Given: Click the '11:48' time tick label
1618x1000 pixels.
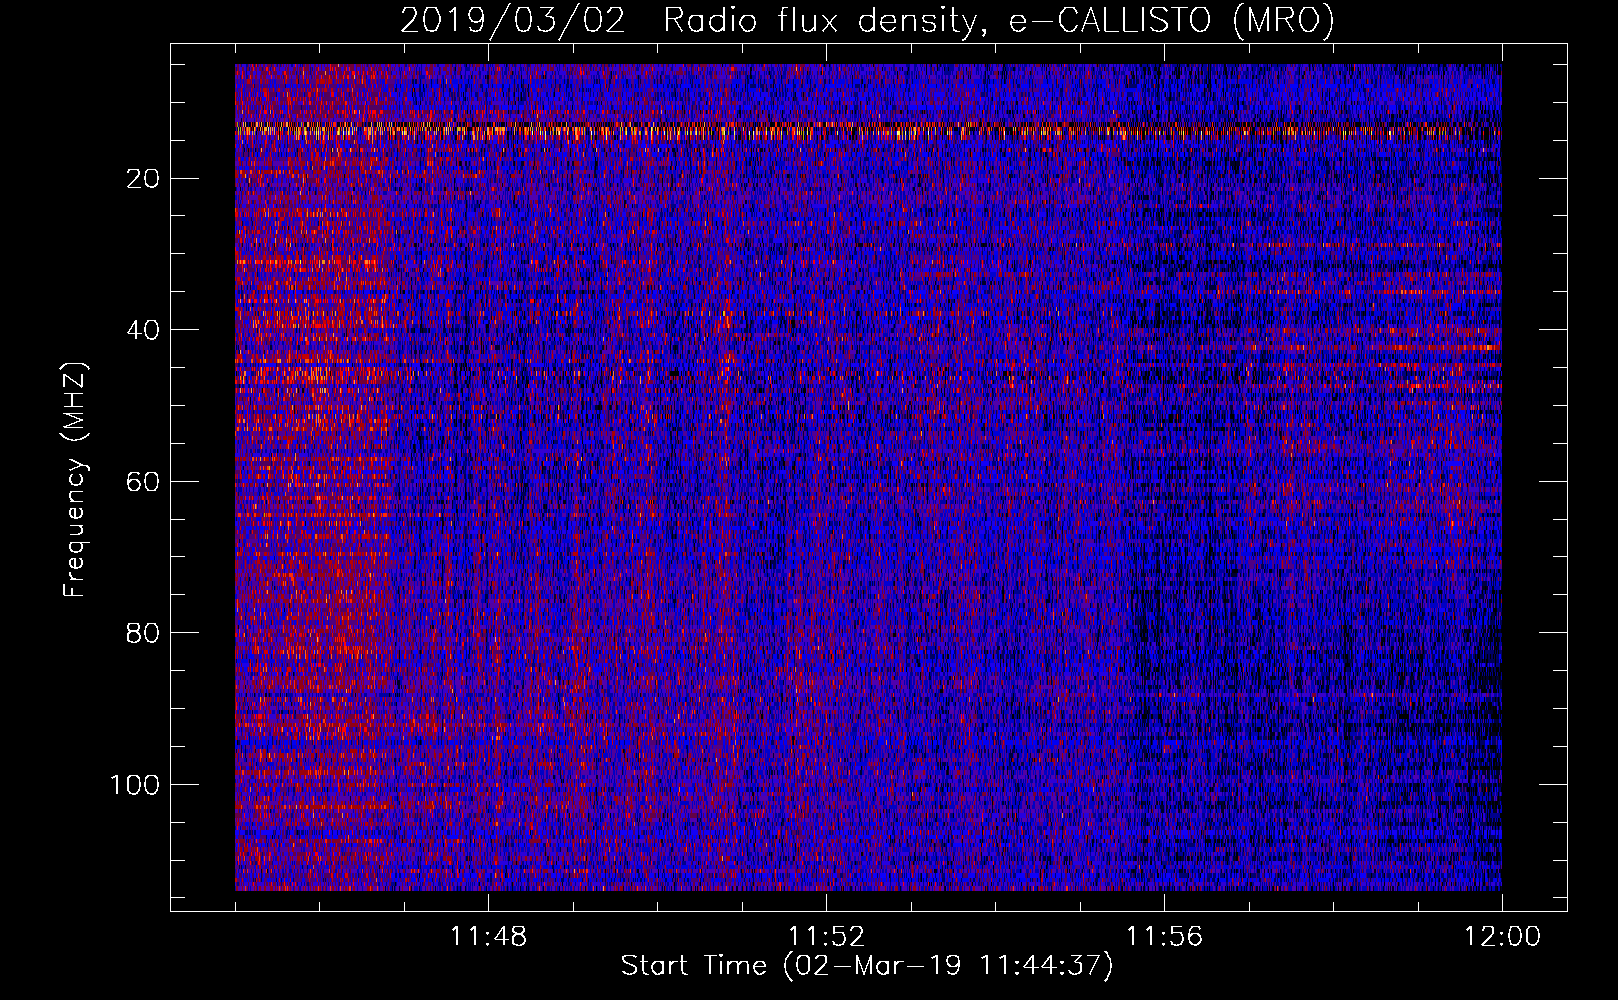Looking at the screenshot, I should point(489,937).
